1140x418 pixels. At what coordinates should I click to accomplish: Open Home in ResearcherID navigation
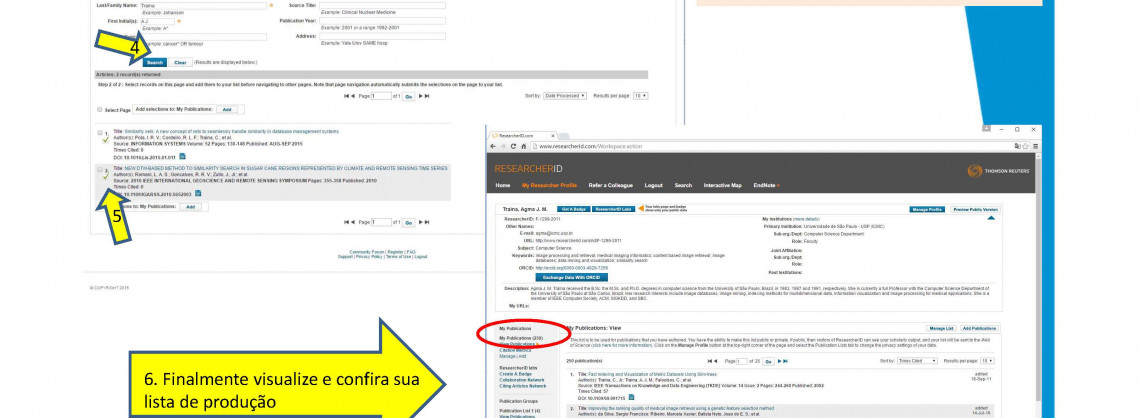(x=502, y=185)
